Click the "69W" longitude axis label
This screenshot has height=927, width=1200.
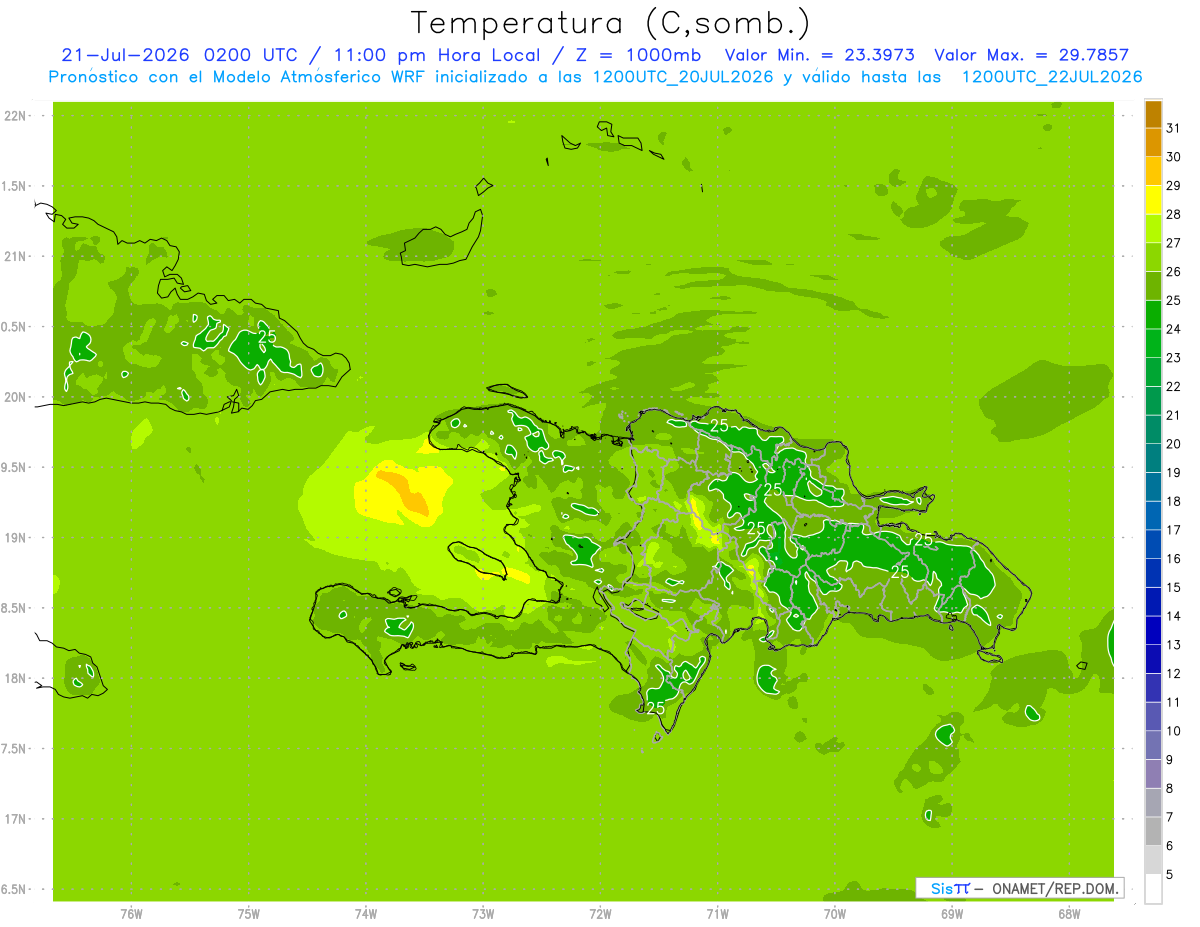[x=952, y=913]
